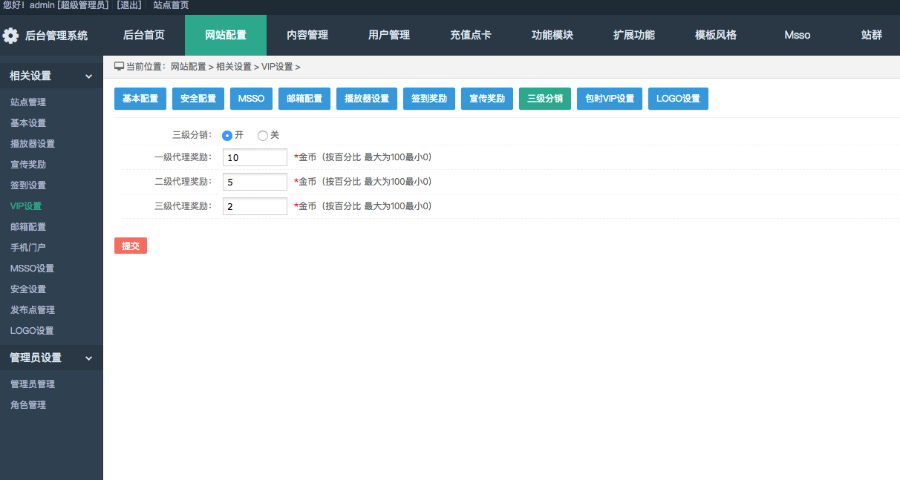Click the 二级代理奖励 field label
This screenshot has height=480, width=900.
pos(183,181)
